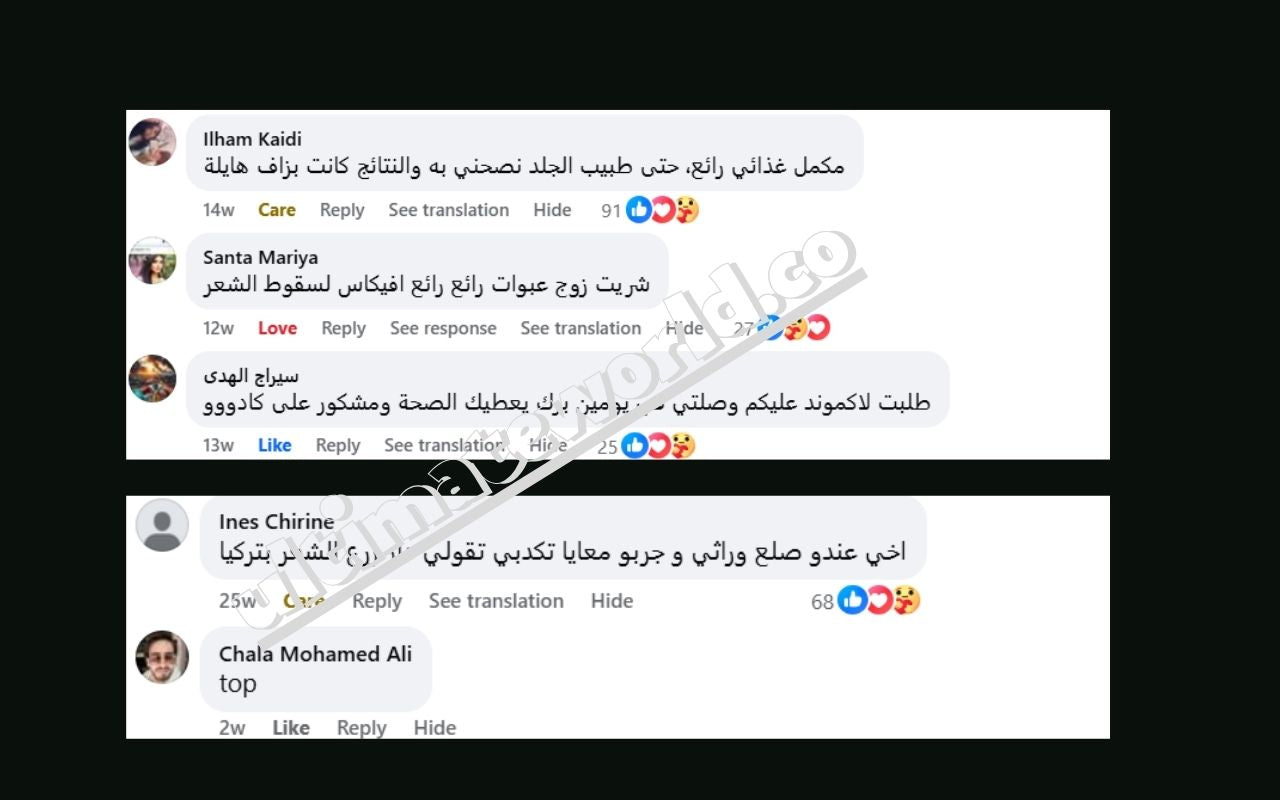The image size is (1280, 800).
Task: Expand See translation for Ines Chirine's comment
Action: click(496, 601)
